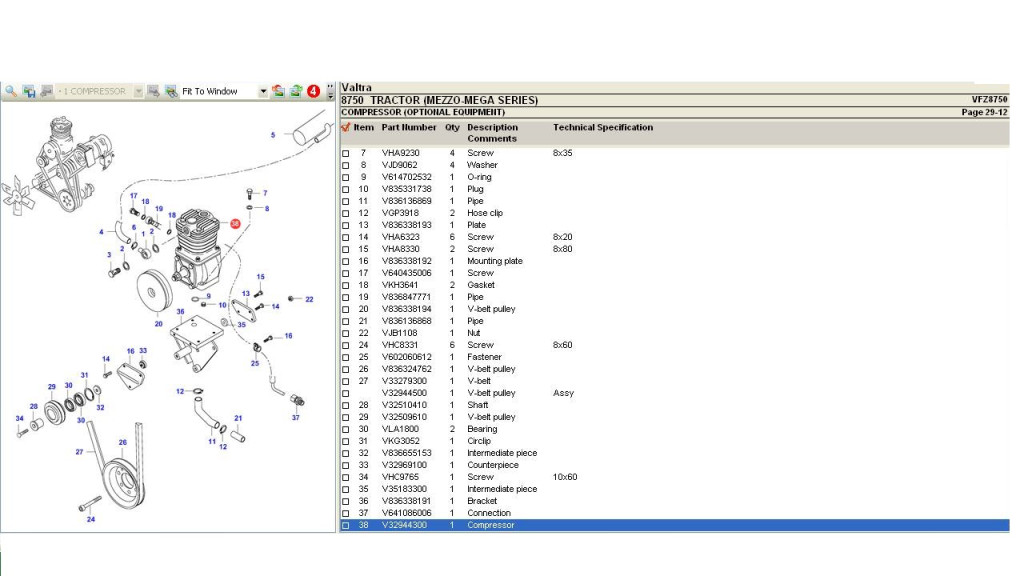Click part number V836338193
This screenshot has height=576, width=1024.
[407, 225]
